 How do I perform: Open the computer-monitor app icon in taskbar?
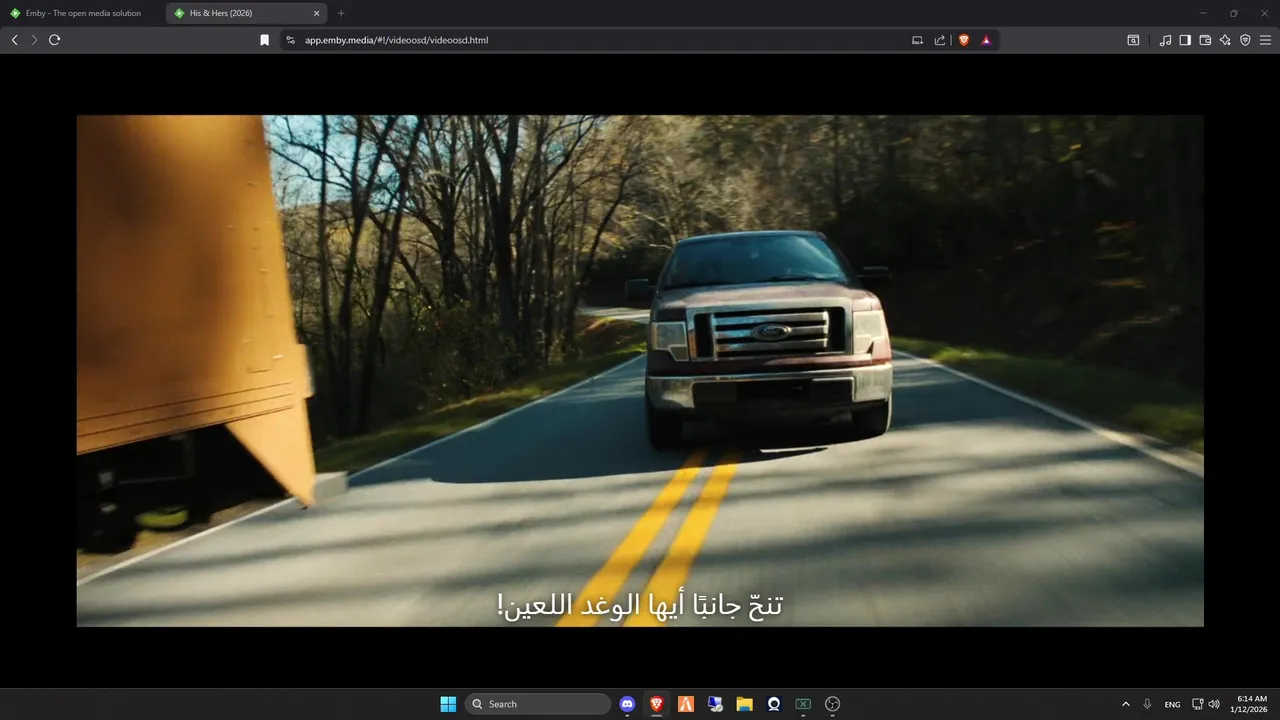pos(715,704)
